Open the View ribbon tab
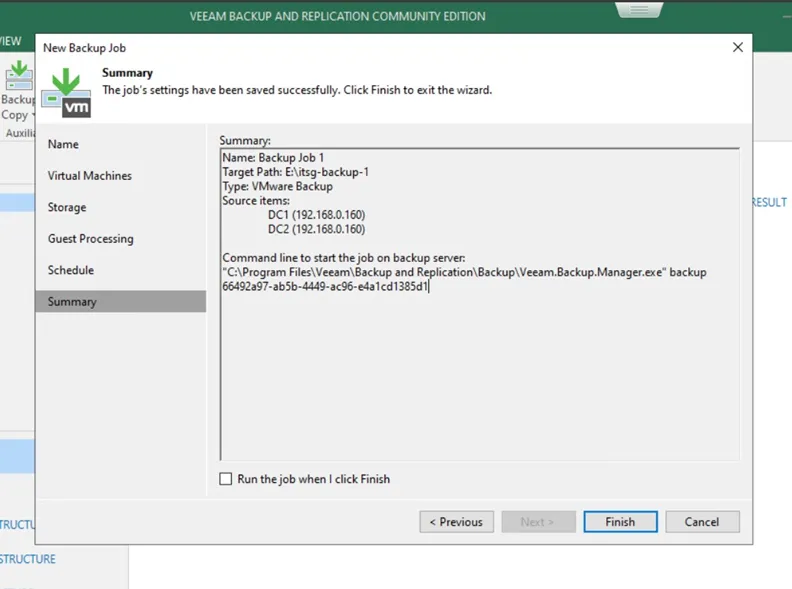792x589 pixels. 10,41
